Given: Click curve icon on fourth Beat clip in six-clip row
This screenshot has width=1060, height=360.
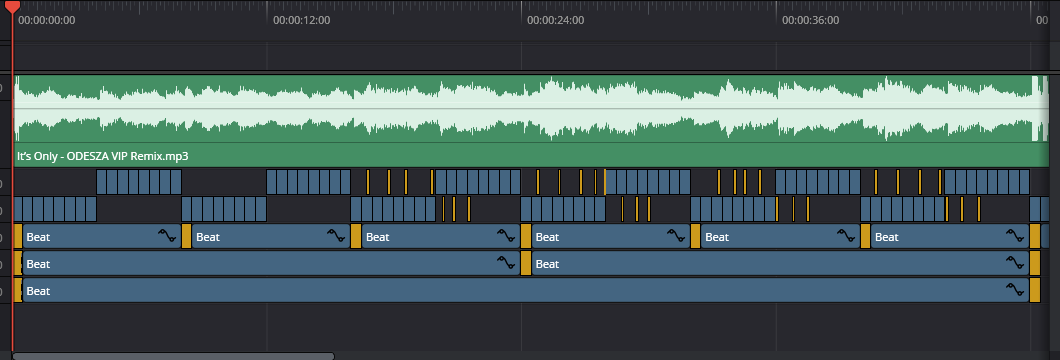Looking at the screenshot, I should pyautogui.click(x=675, y=236).
